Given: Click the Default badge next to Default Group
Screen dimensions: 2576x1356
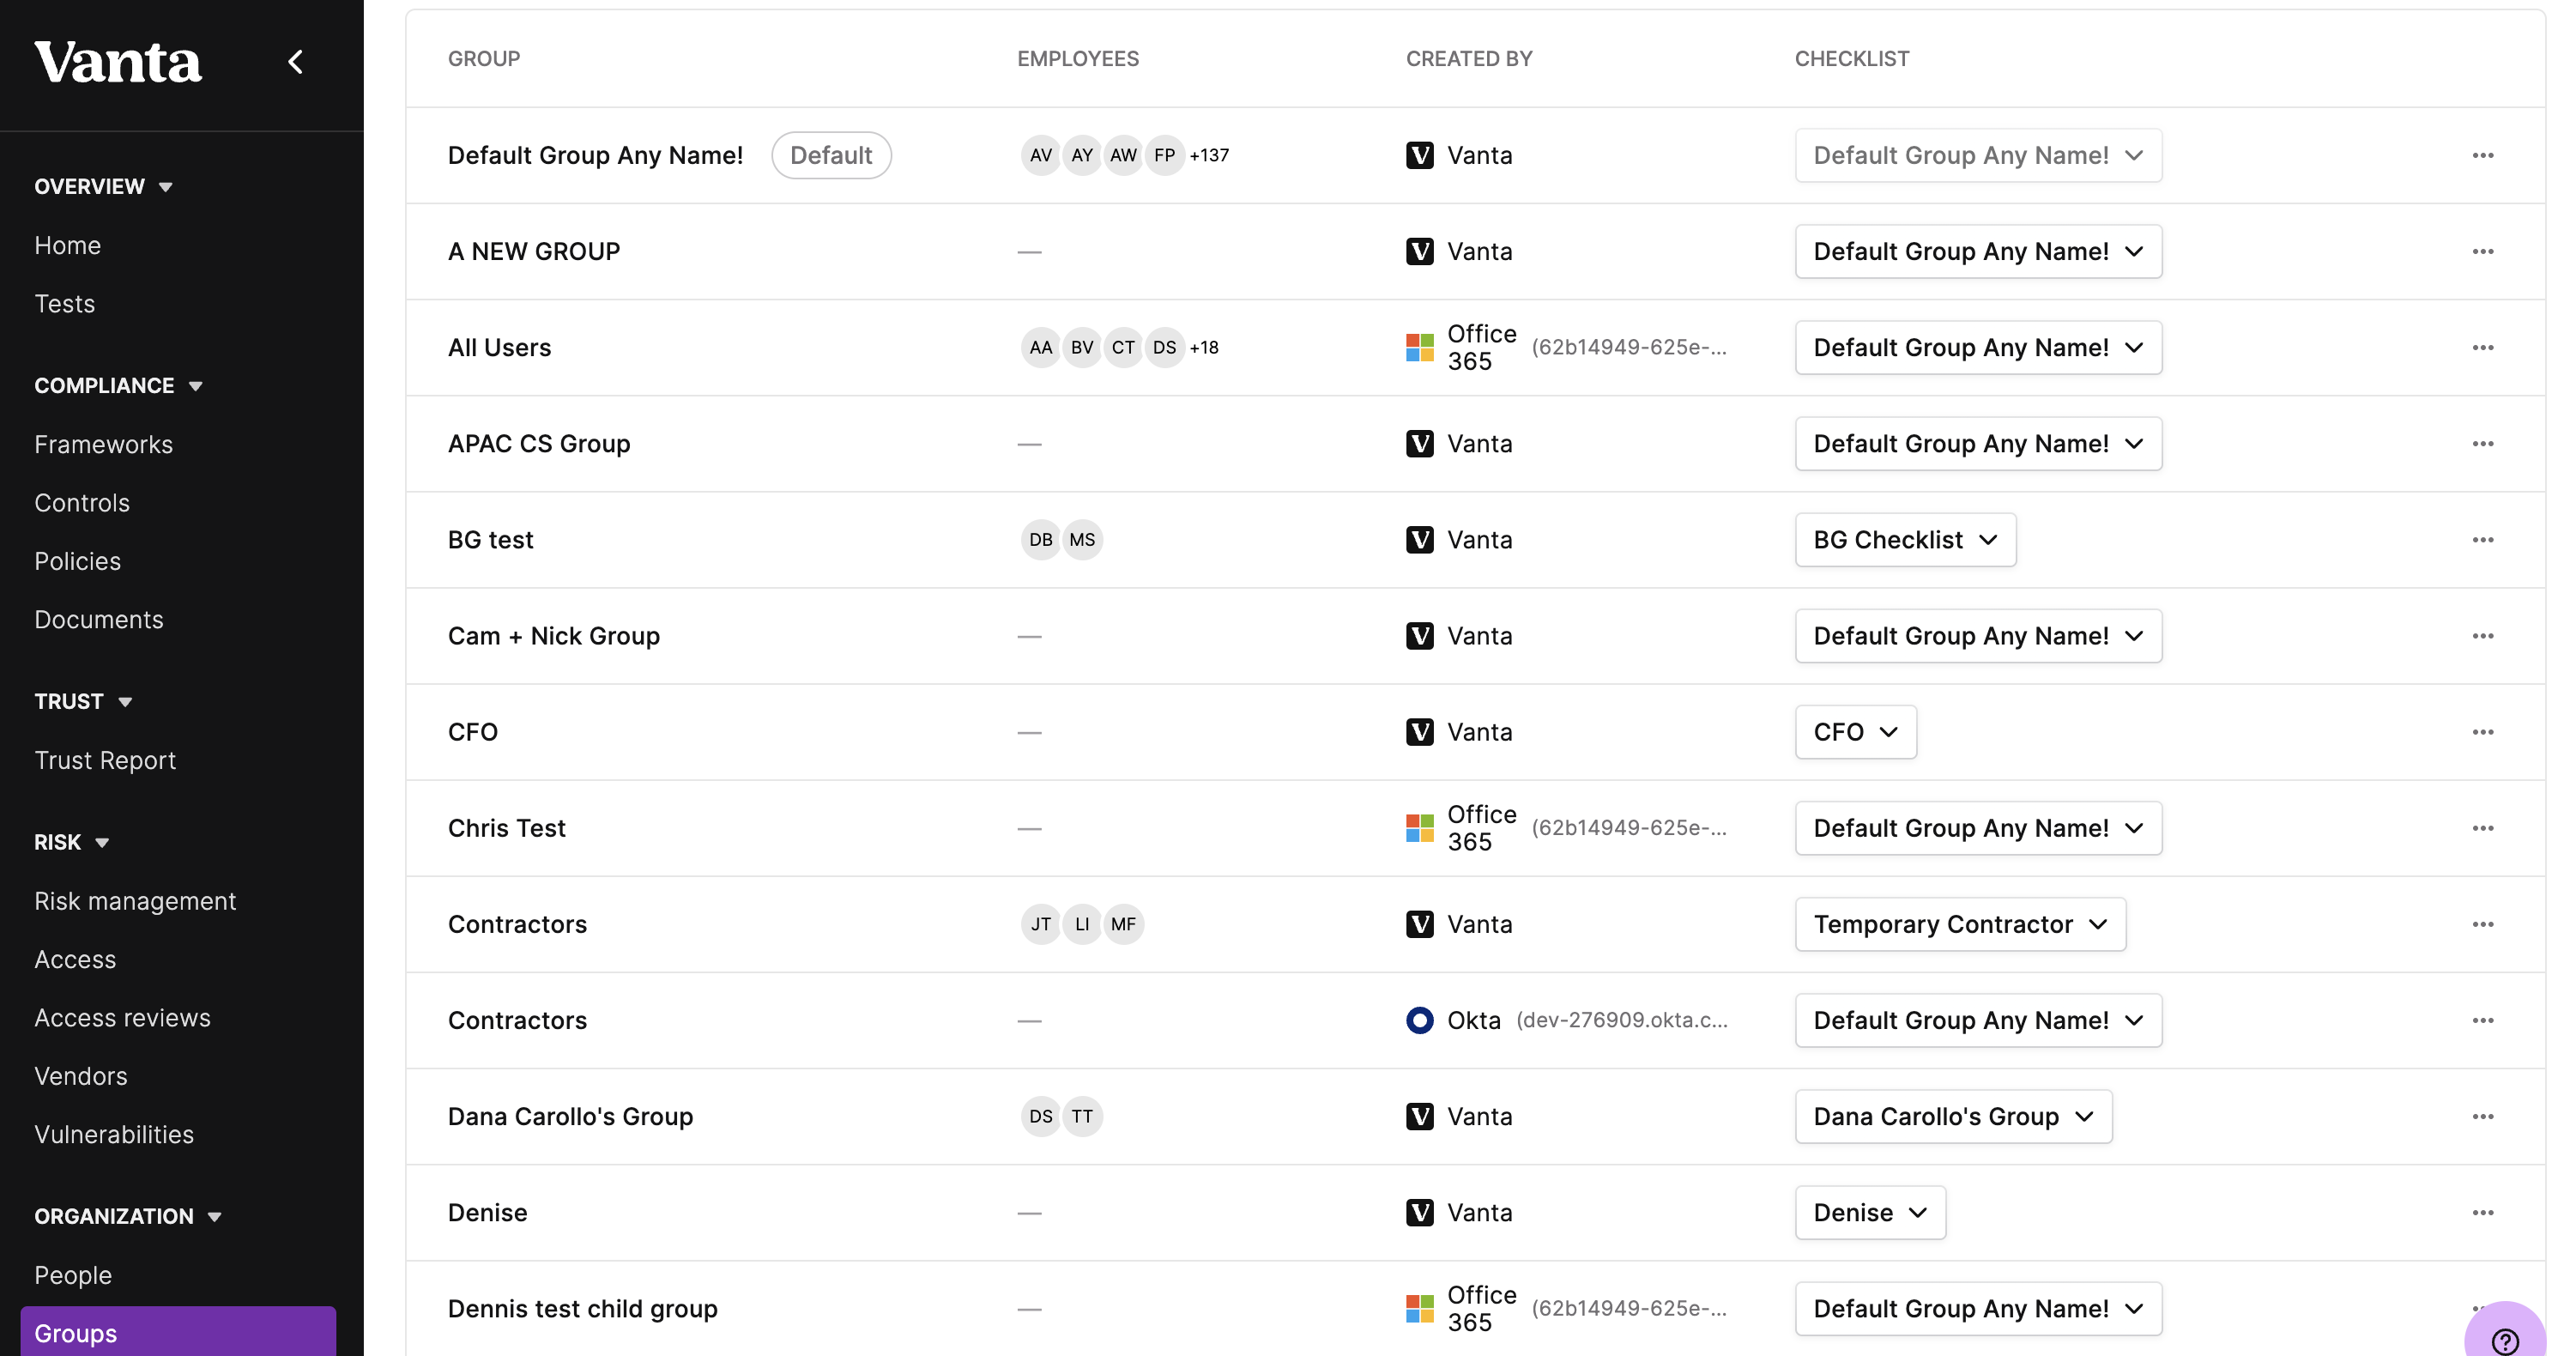Looking at the screenshot, I should pyautogui.click(x=831, y=155).
